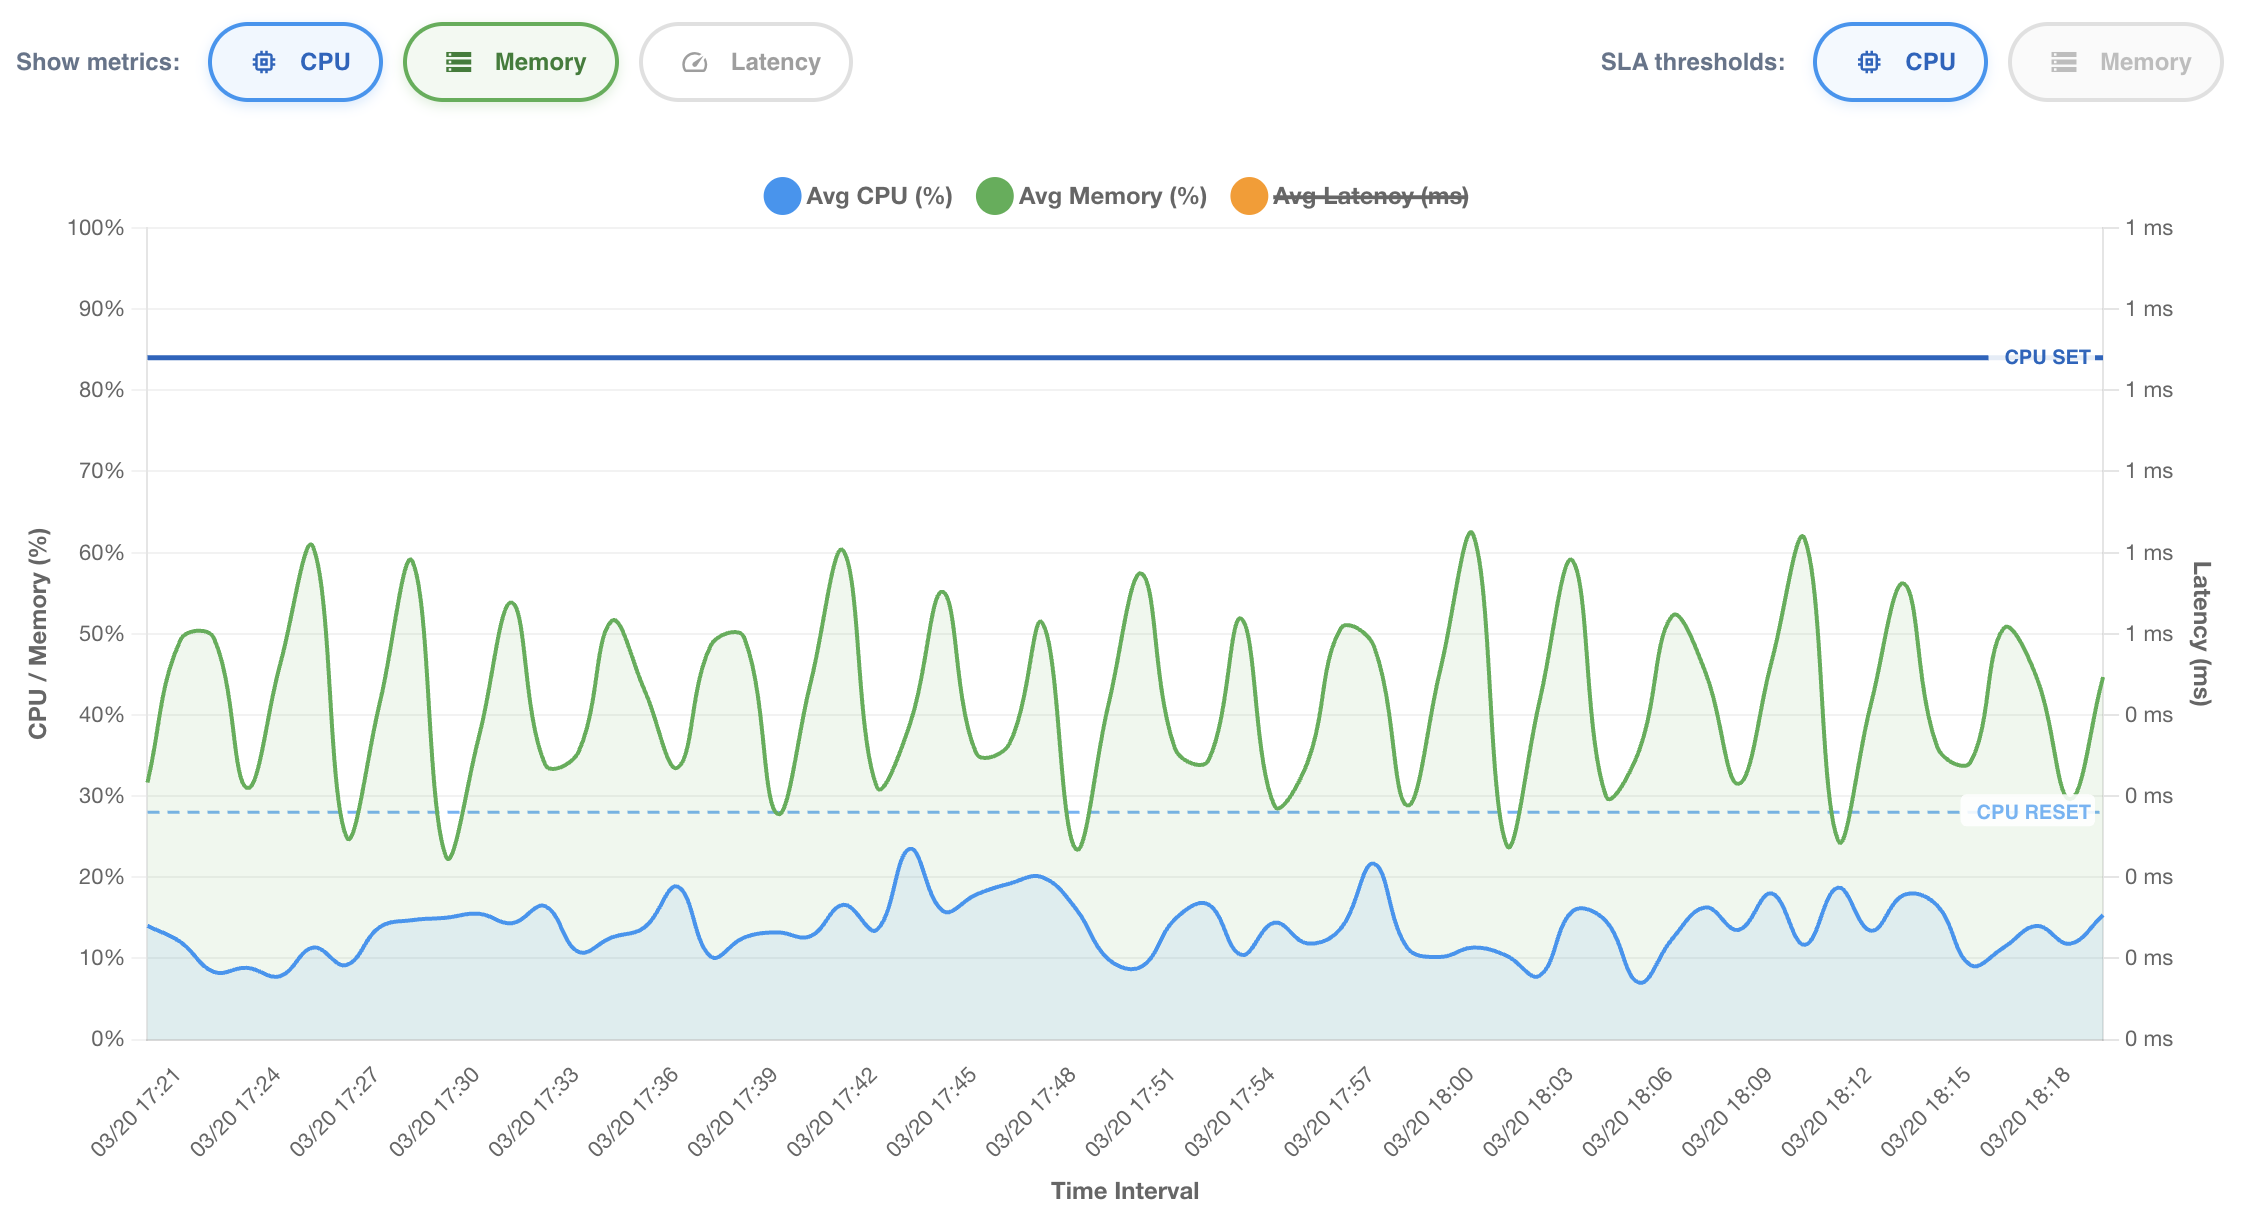Click the 03/20 17:42 tick on time axis
This screenshot has height=1217, width=2248.
(834, 1112)
